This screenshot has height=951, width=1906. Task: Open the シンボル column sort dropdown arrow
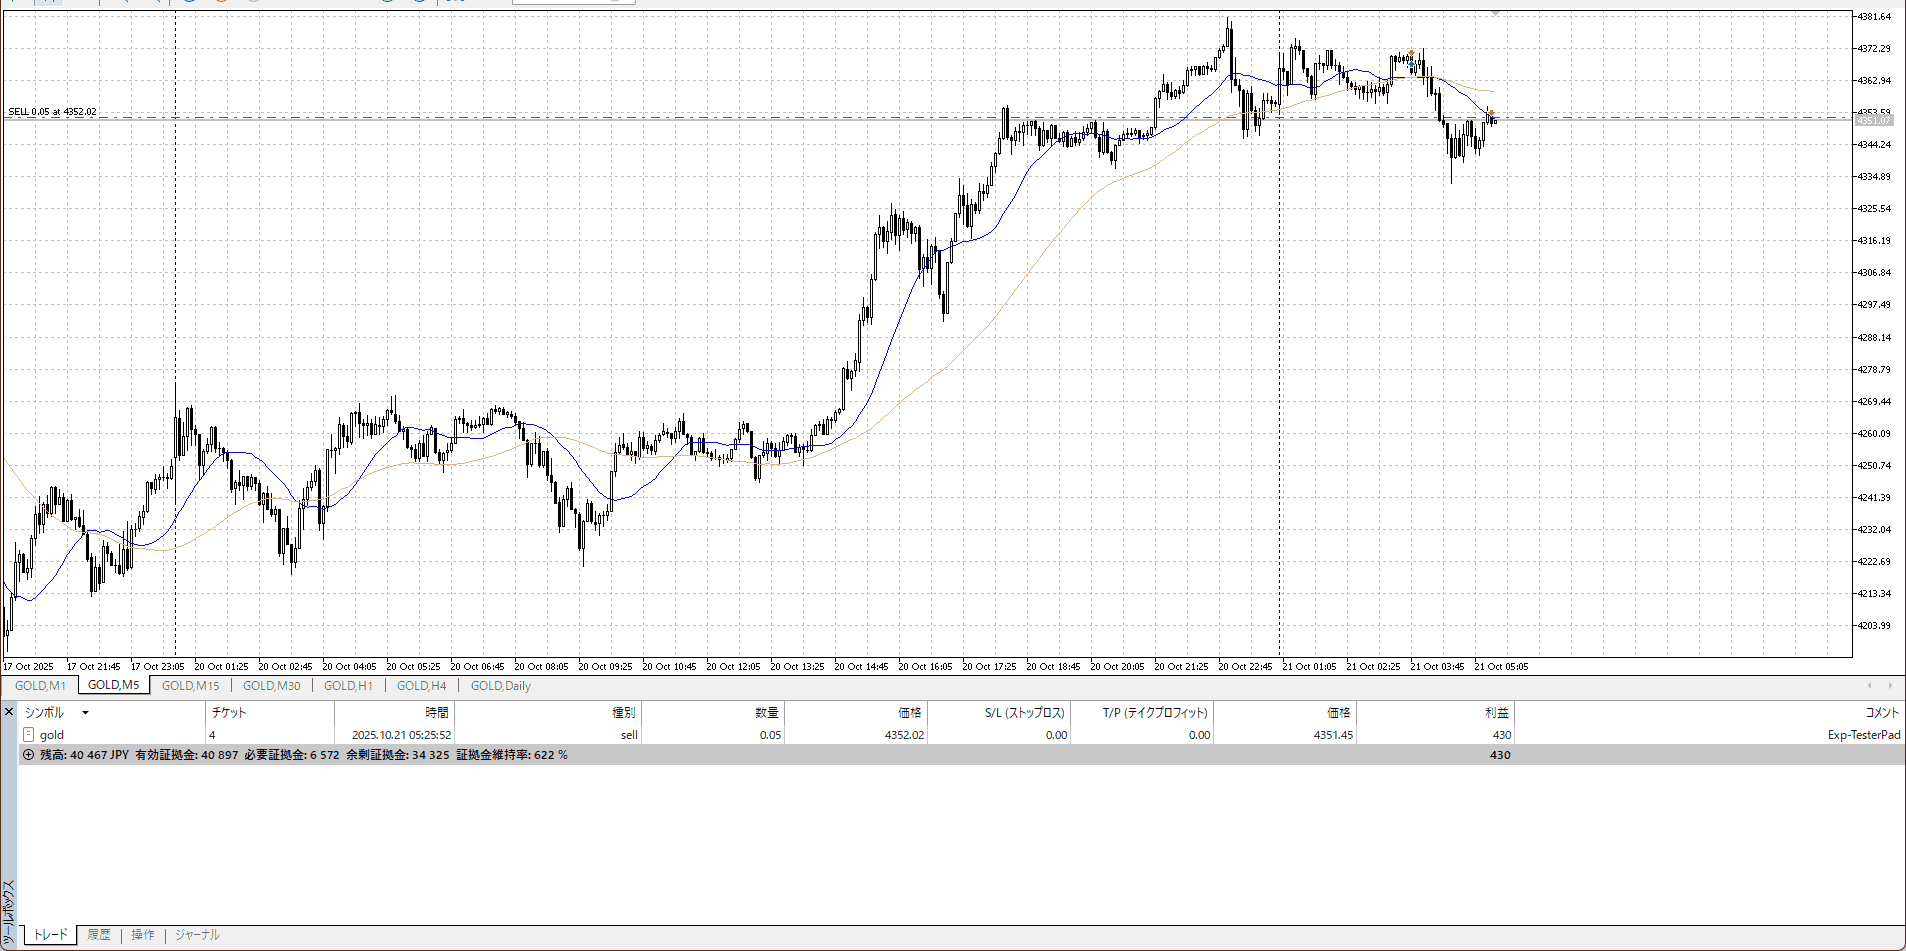(85, 713)
